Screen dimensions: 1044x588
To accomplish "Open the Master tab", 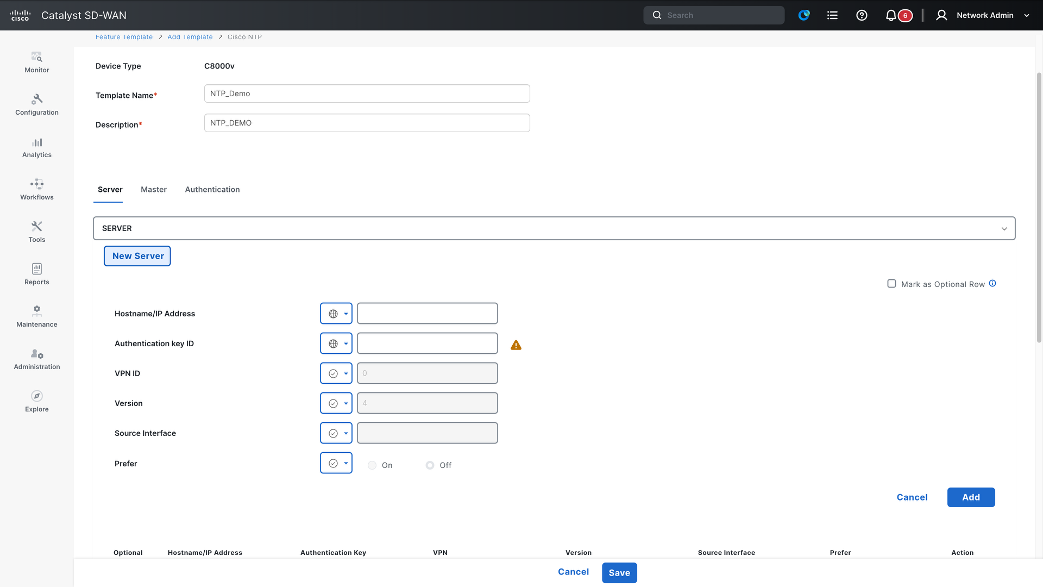I will coord(153,189).
